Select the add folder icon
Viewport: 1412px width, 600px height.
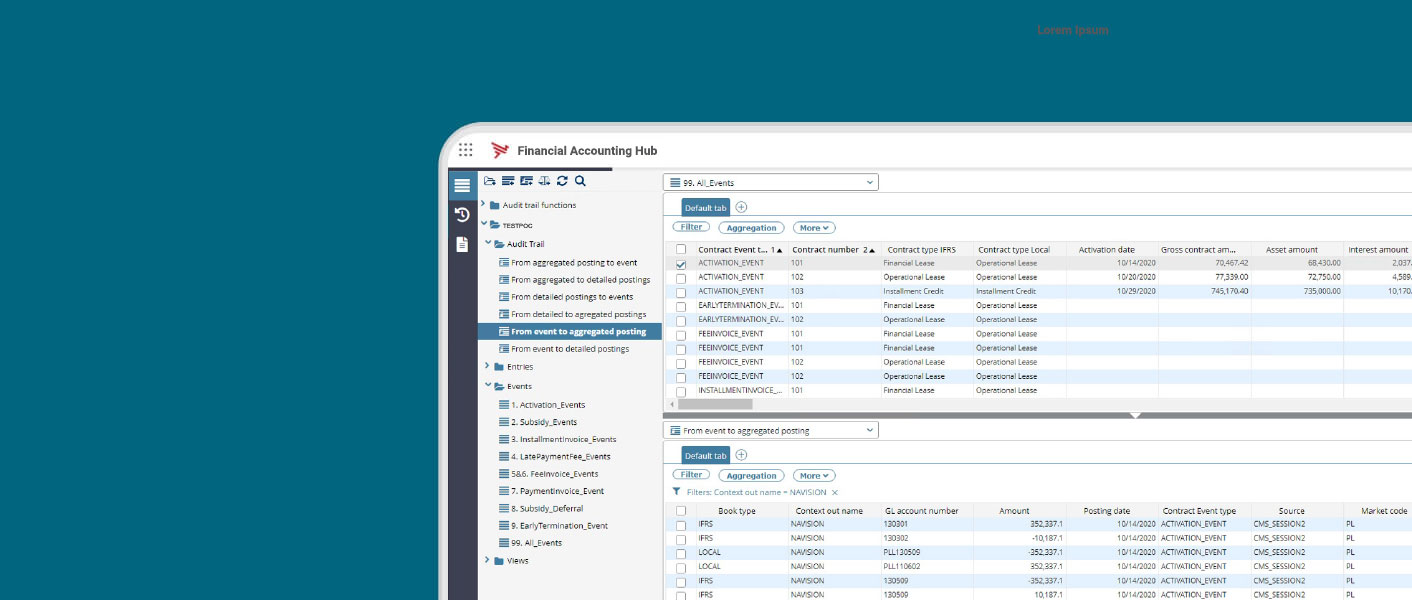(x=489, y=181)
